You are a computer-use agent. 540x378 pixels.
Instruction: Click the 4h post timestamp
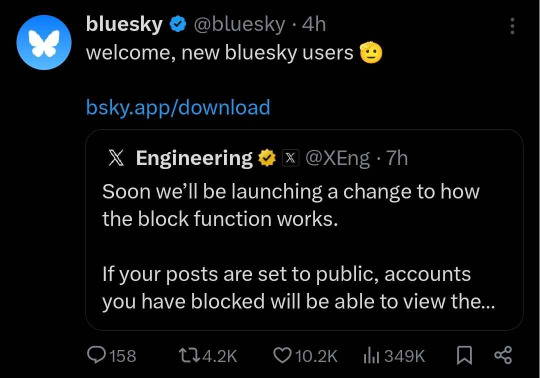[314, 24]
